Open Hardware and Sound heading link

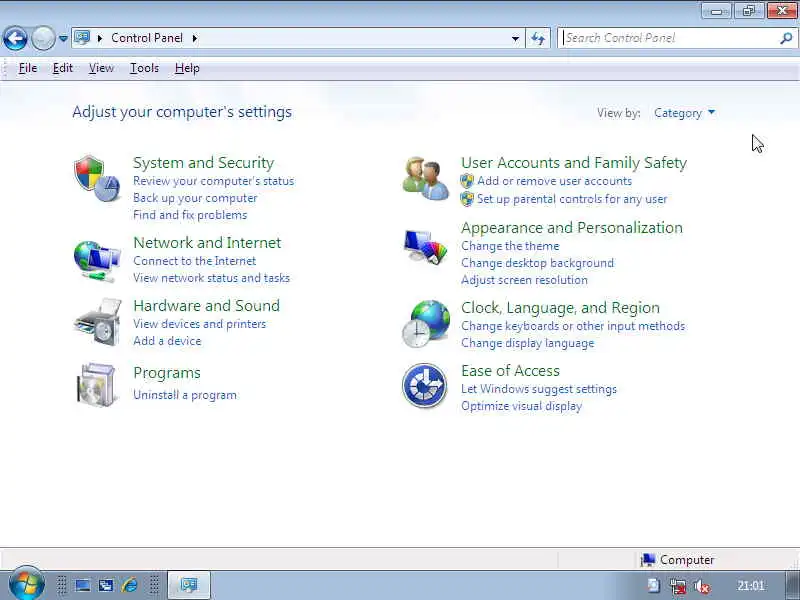pos(207,306)
